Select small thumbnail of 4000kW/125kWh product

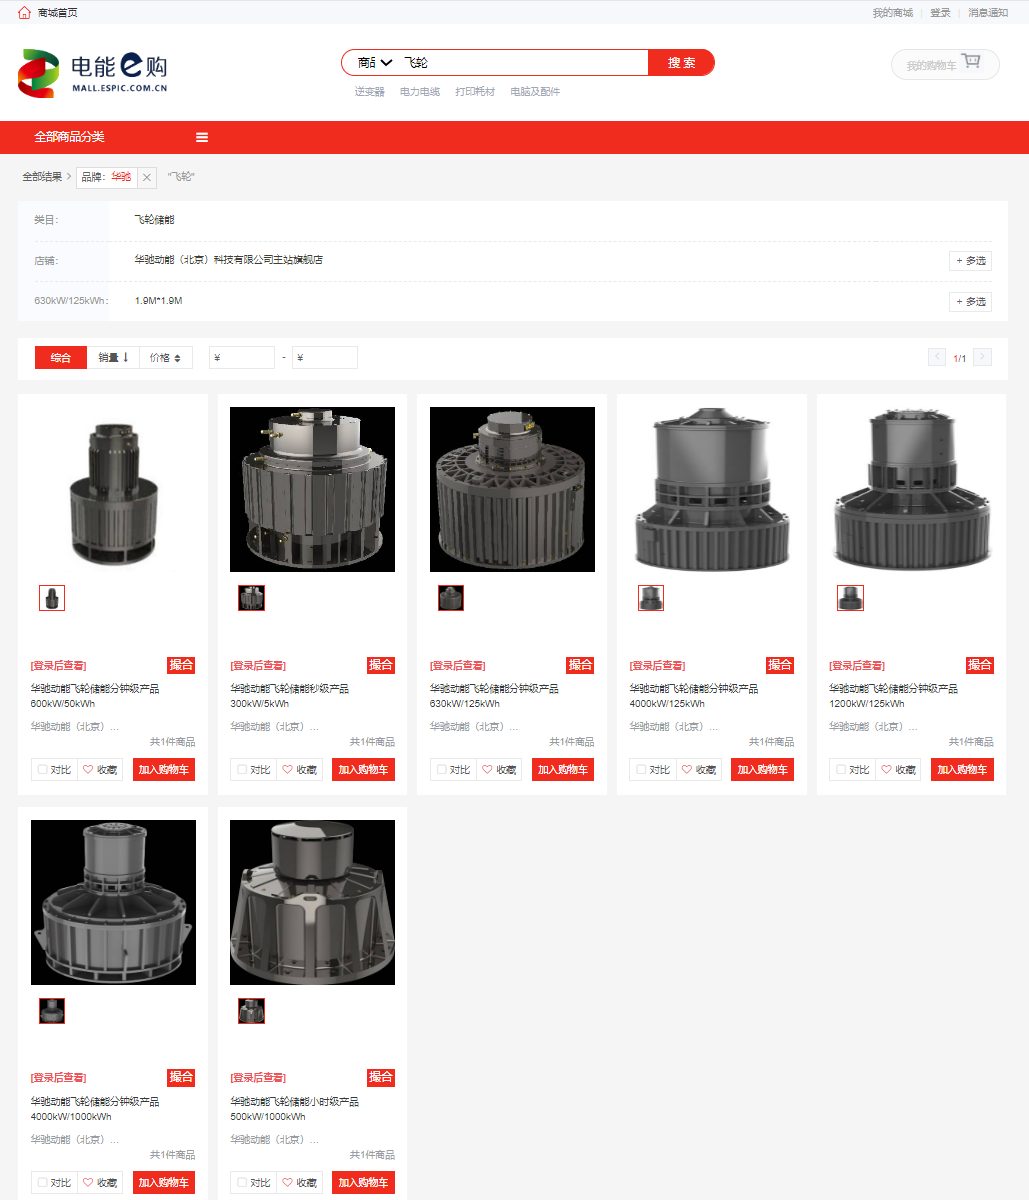click(x=651, y=598)
